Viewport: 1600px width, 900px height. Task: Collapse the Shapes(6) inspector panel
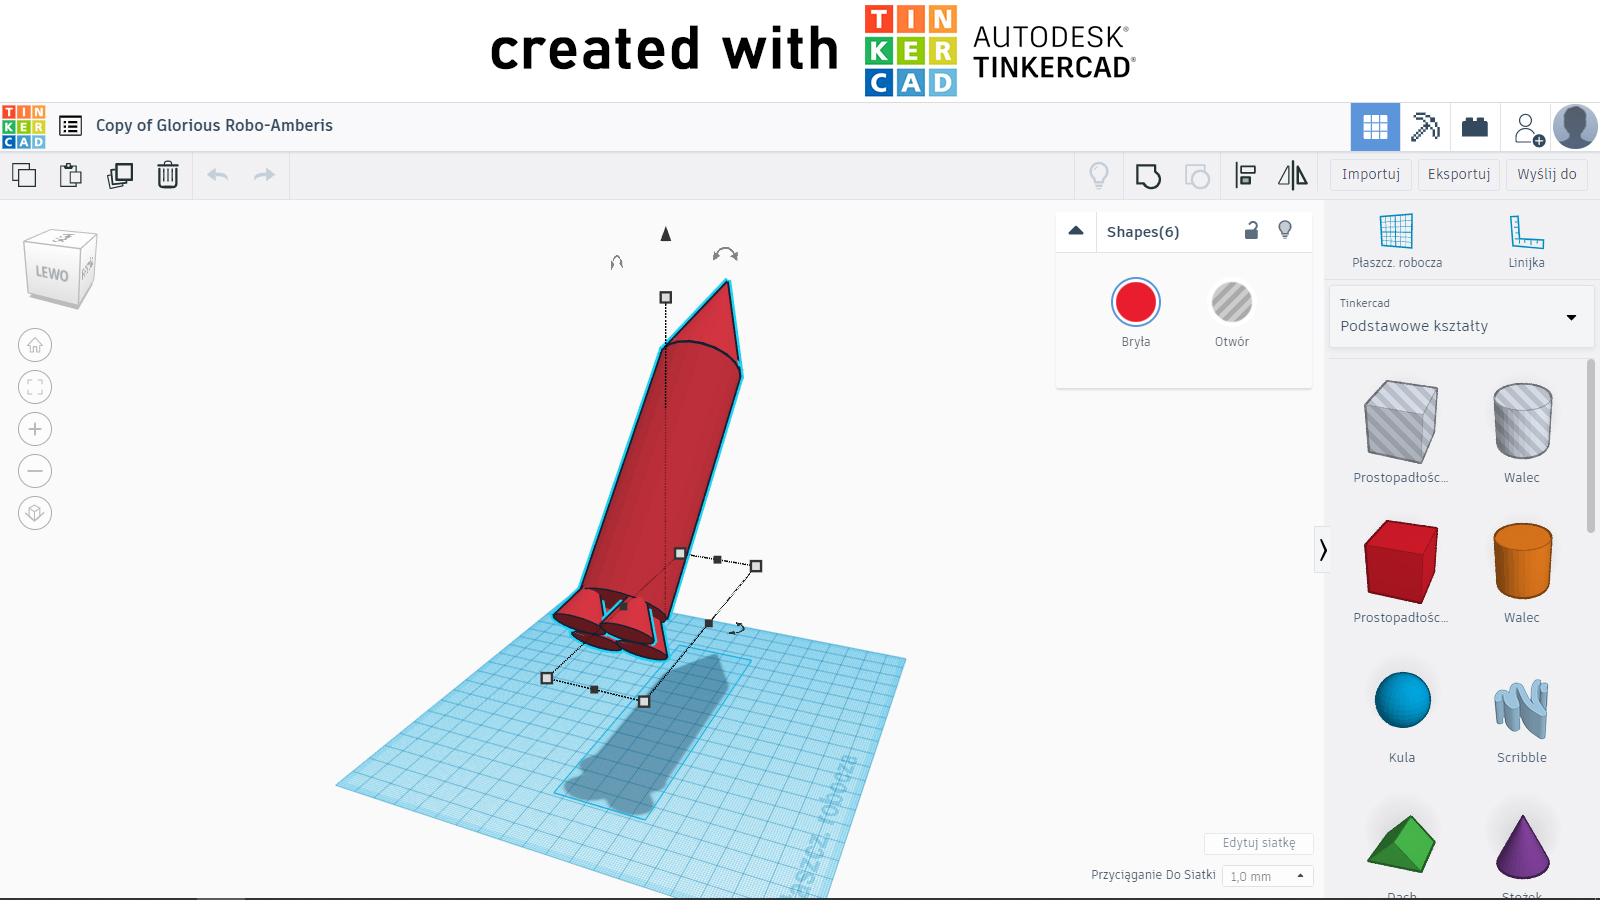[1076, 231]
